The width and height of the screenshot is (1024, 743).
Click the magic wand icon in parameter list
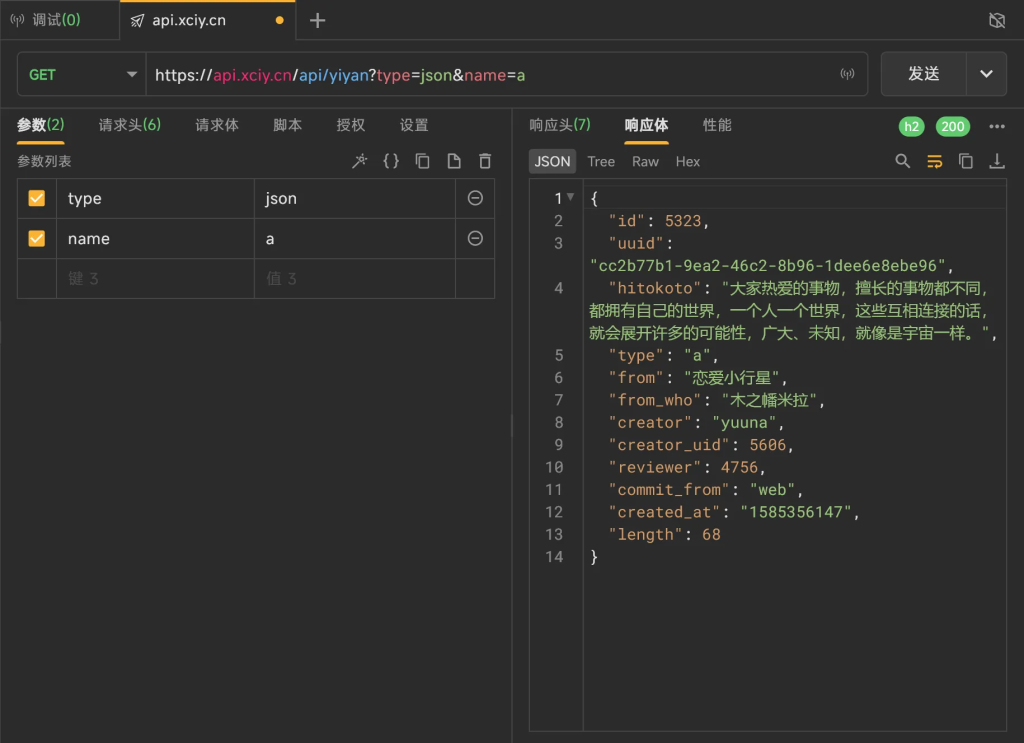359,161
